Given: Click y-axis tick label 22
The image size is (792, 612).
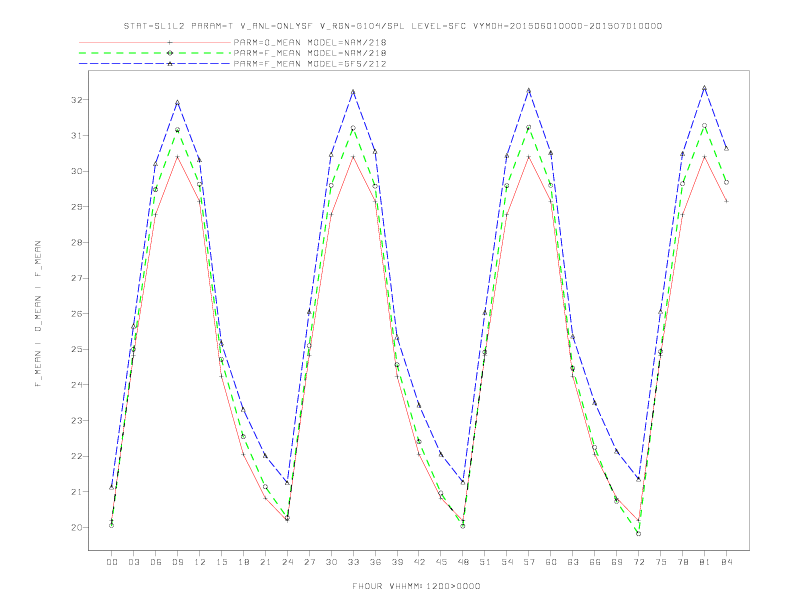Looking at the screenshot, I should tap(76, 456).
